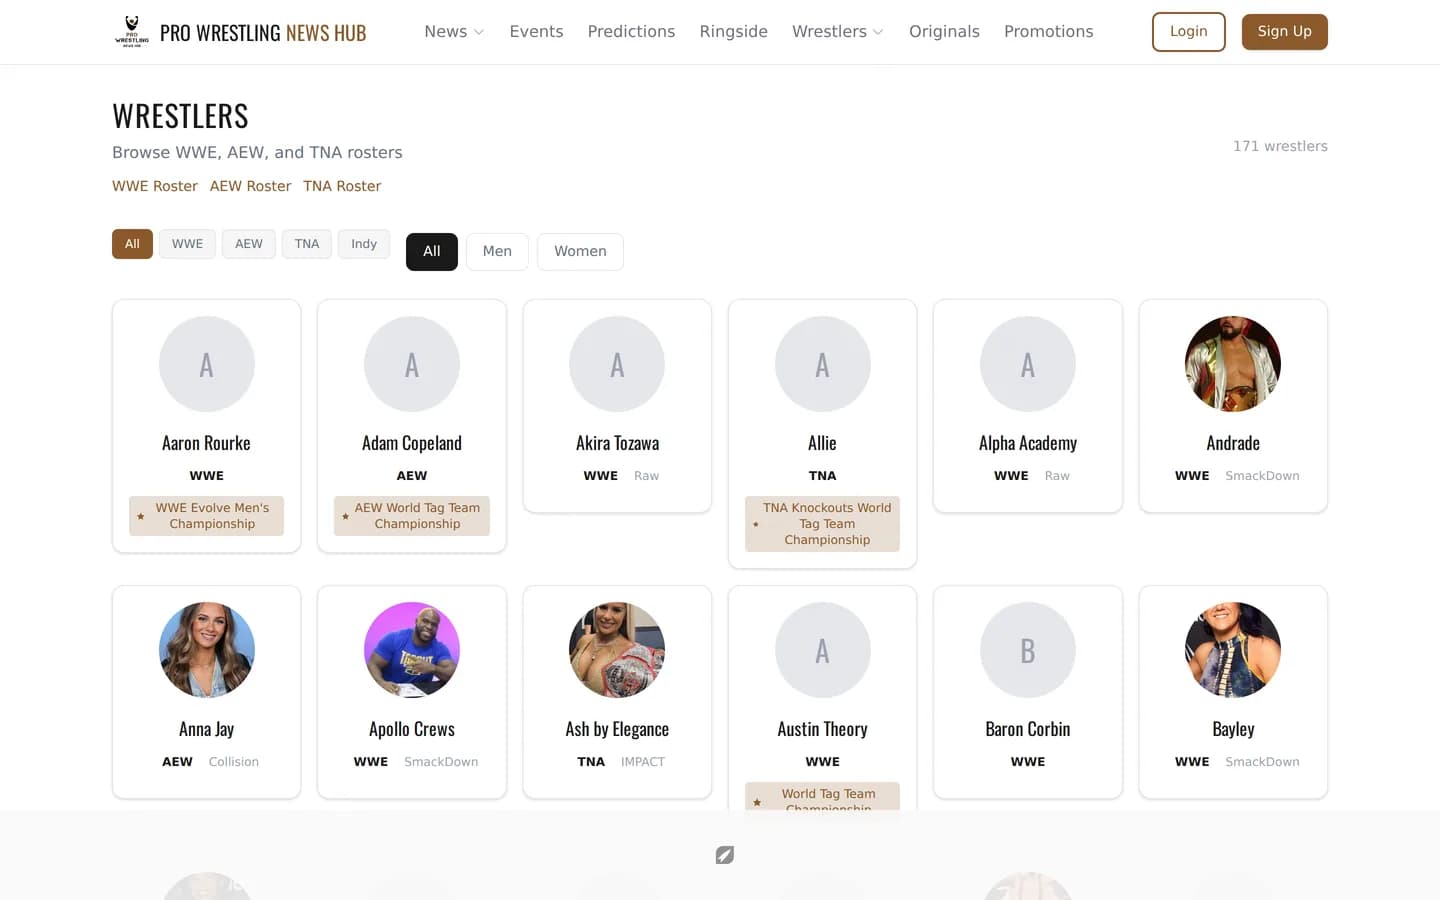The image size is (1440, 900).
Task: Open Andrade's profile photo
Action: 1233,364
